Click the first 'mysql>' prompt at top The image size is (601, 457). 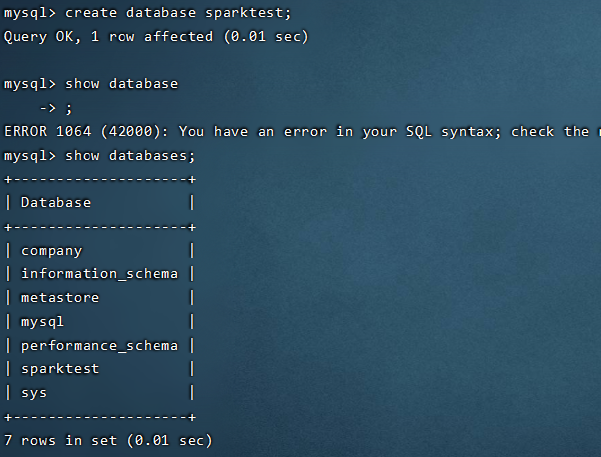tap(30, 13)
